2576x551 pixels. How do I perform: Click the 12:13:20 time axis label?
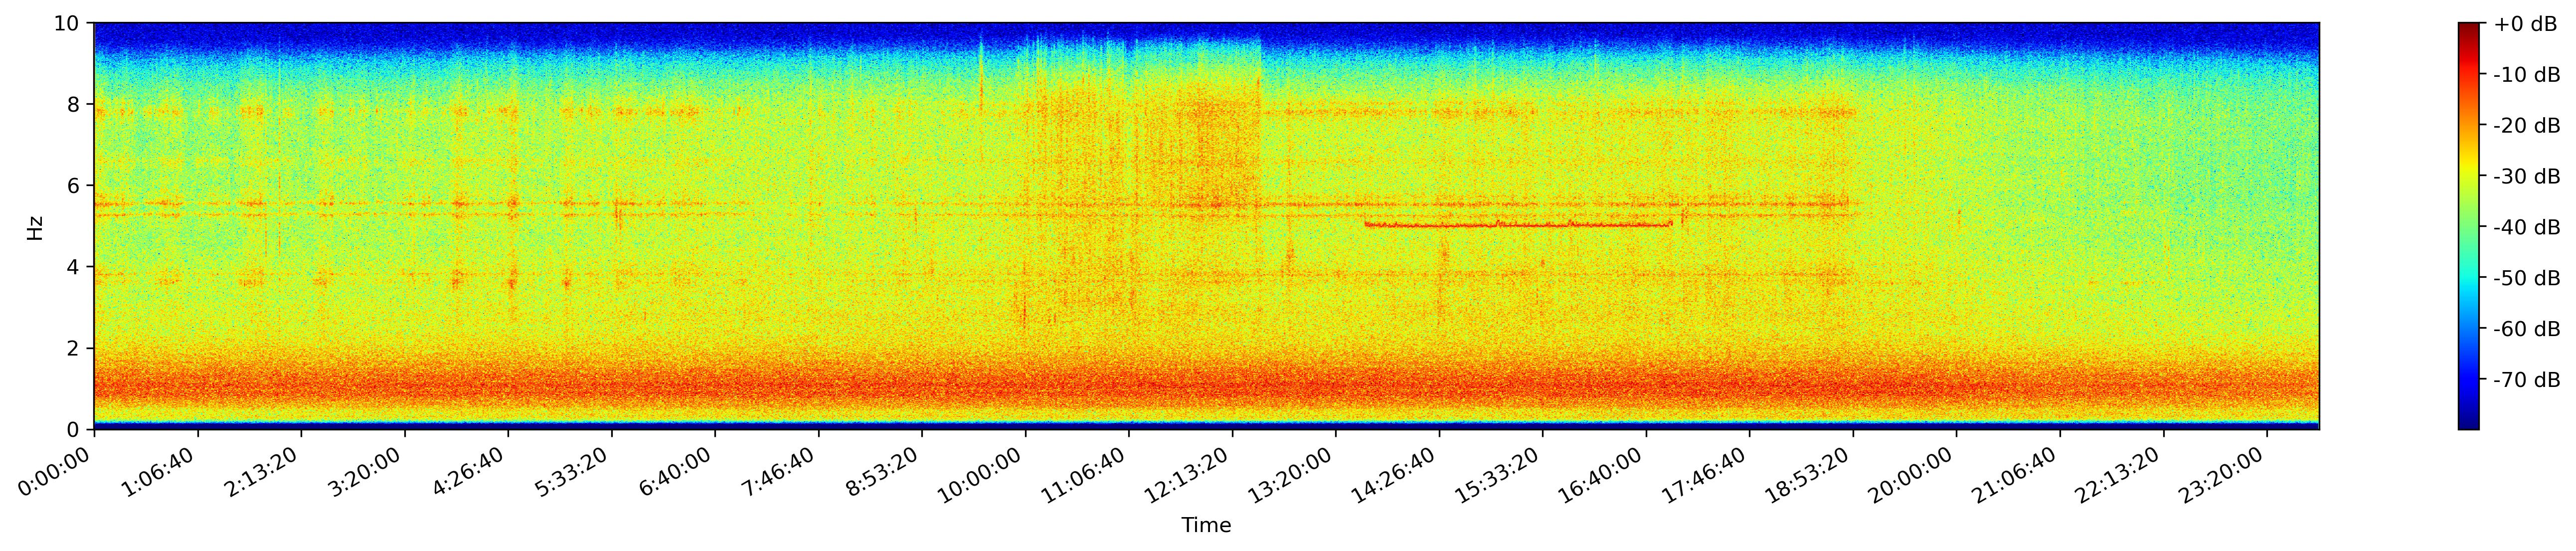[x=1191, y=473]
